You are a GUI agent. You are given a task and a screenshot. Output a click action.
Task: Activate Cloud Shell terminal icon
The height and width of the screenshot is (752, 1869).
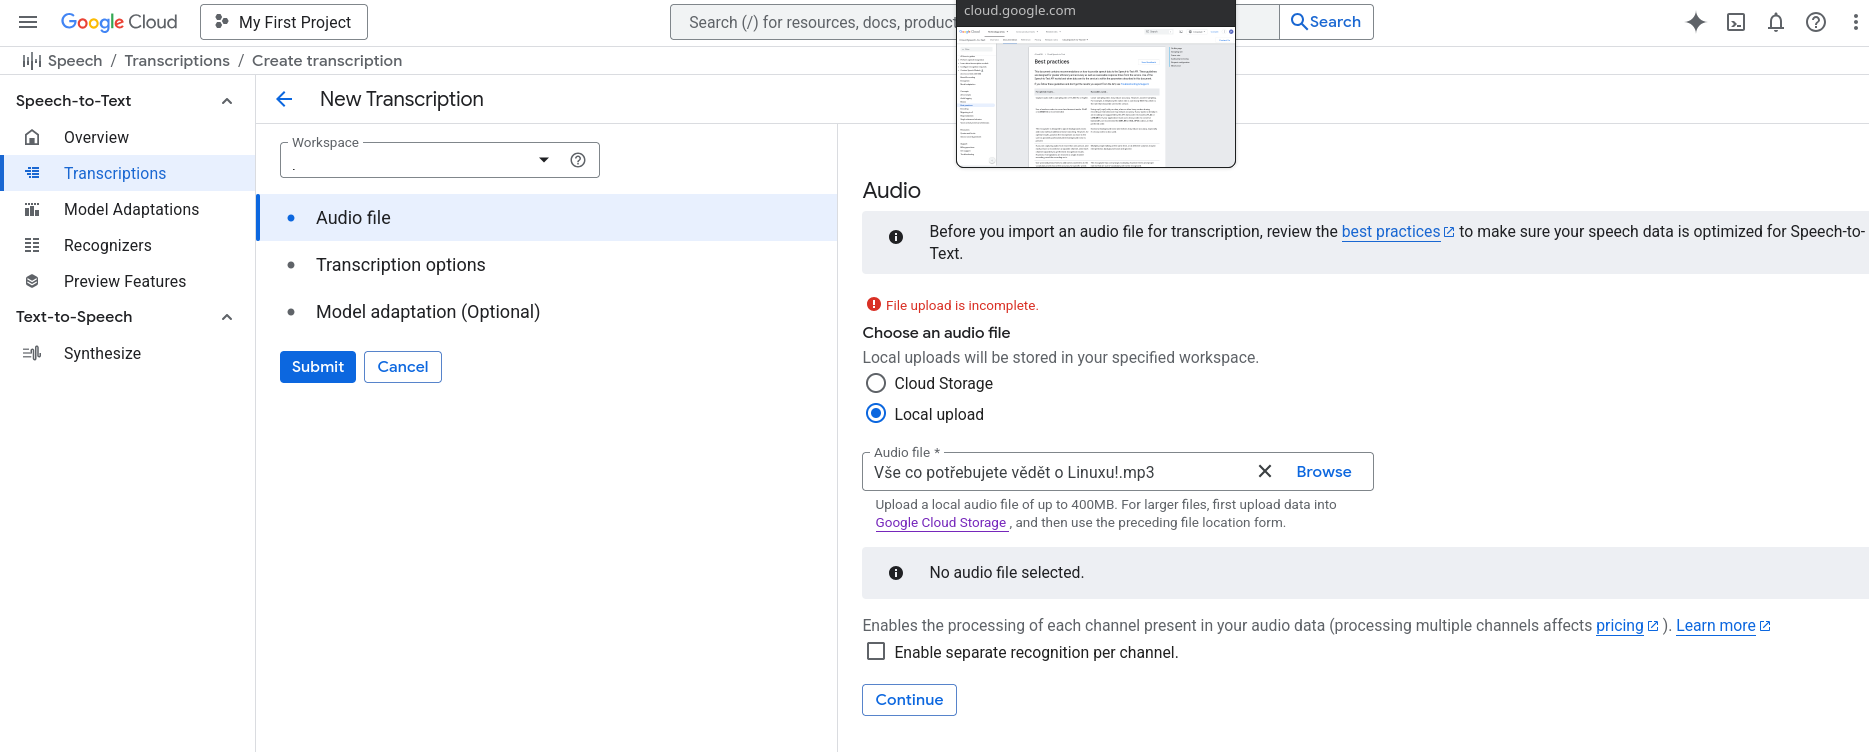[x=1736, y=22]
